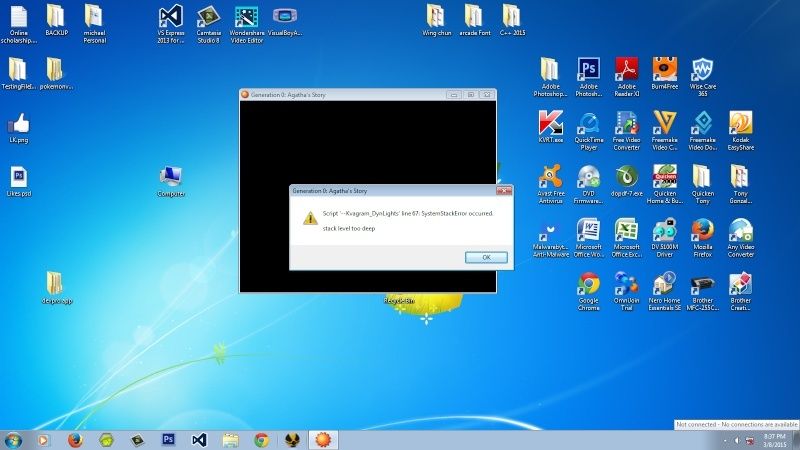
Task: Open the Tony Gonzal folder
Action: (x=740, y=184)
